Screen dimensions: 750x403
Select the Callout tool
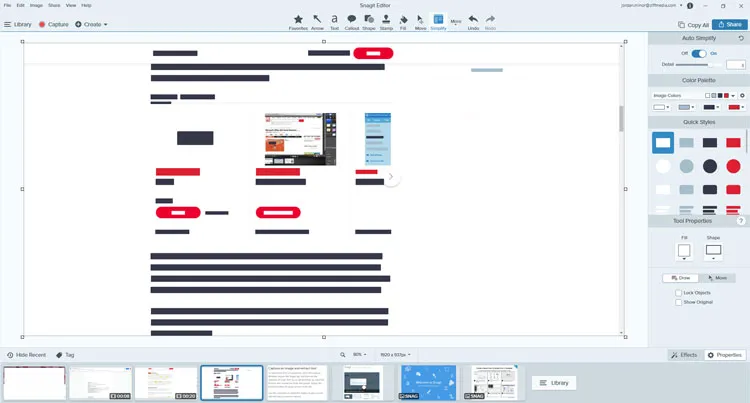point(352,22)
